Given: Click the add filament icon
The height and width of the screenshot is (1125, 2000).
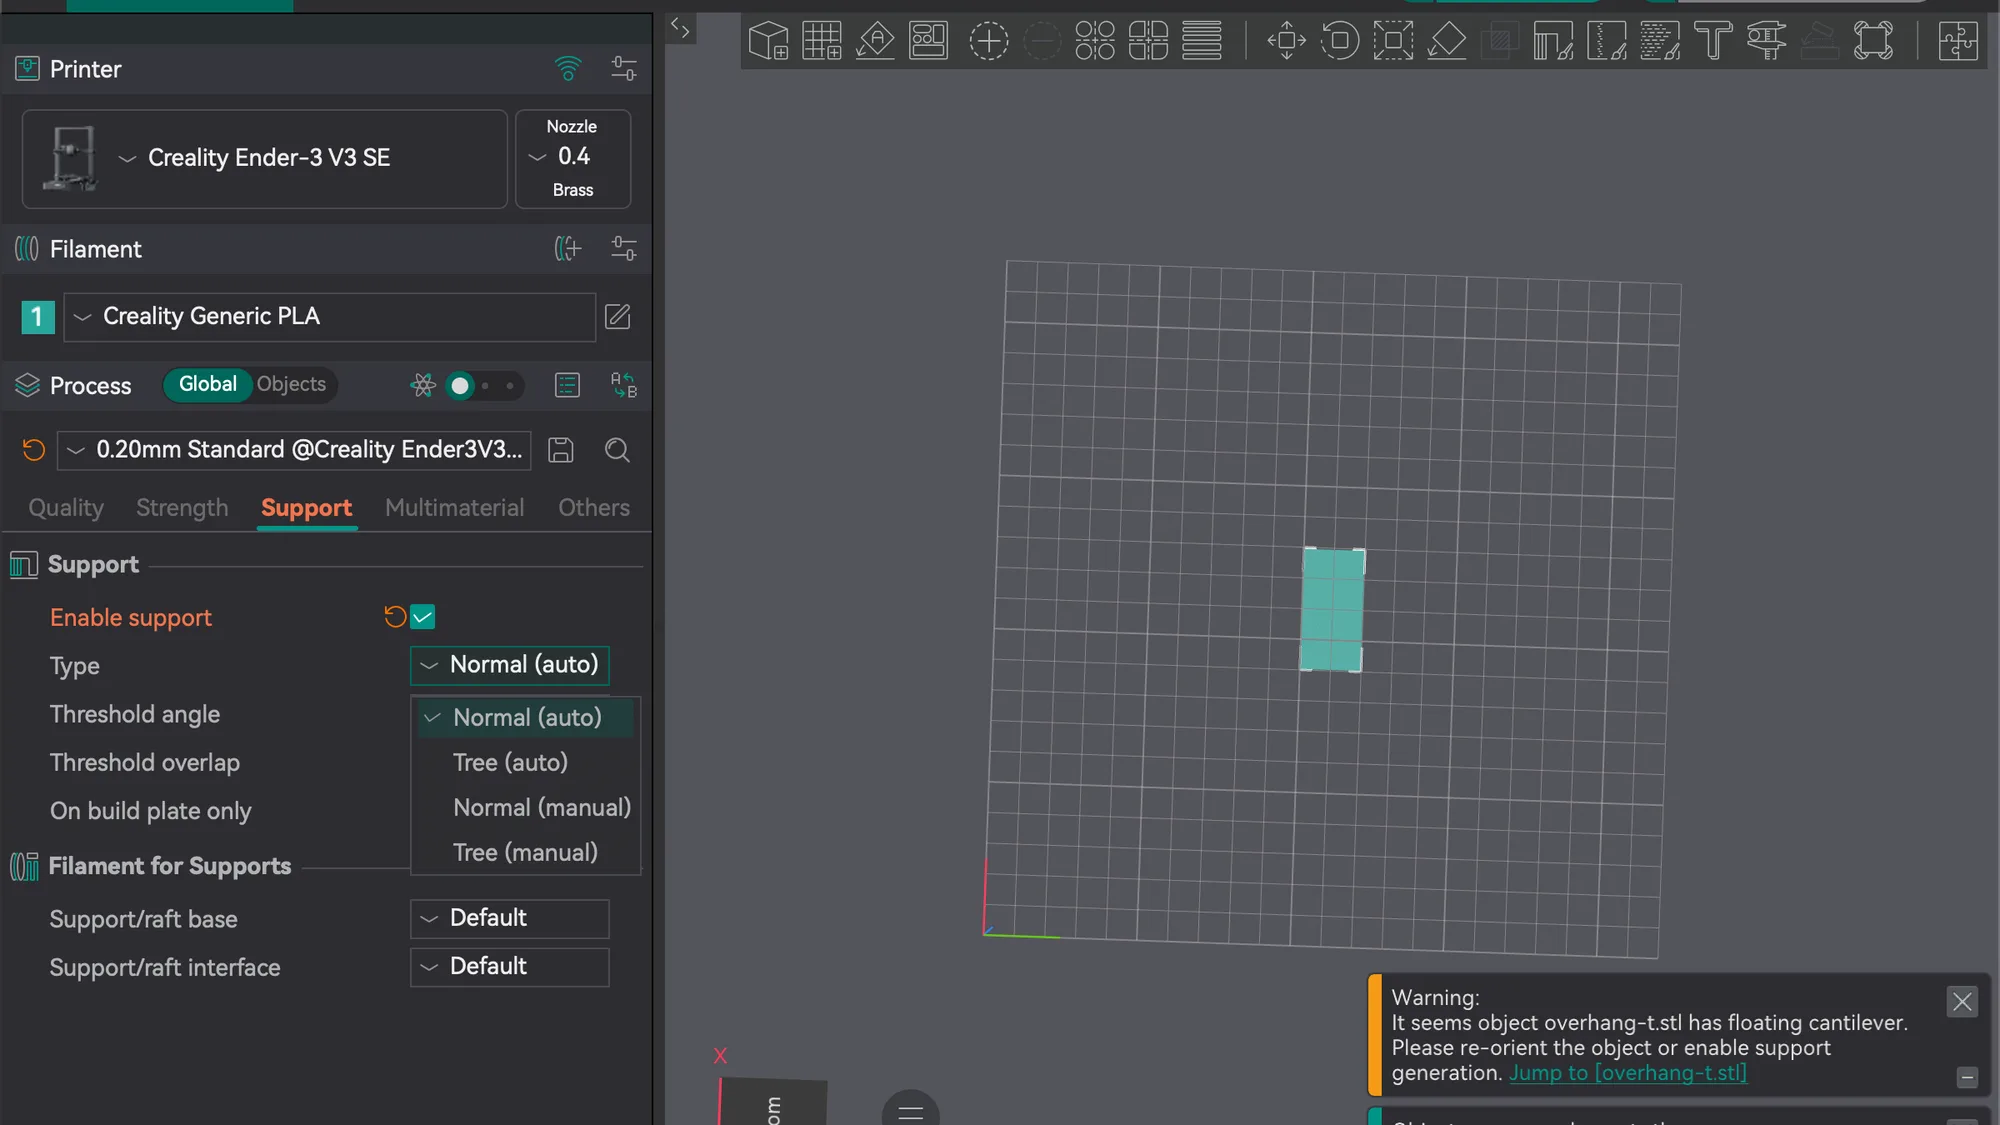Looking at the screenshot, I should (x=568, y=249).
